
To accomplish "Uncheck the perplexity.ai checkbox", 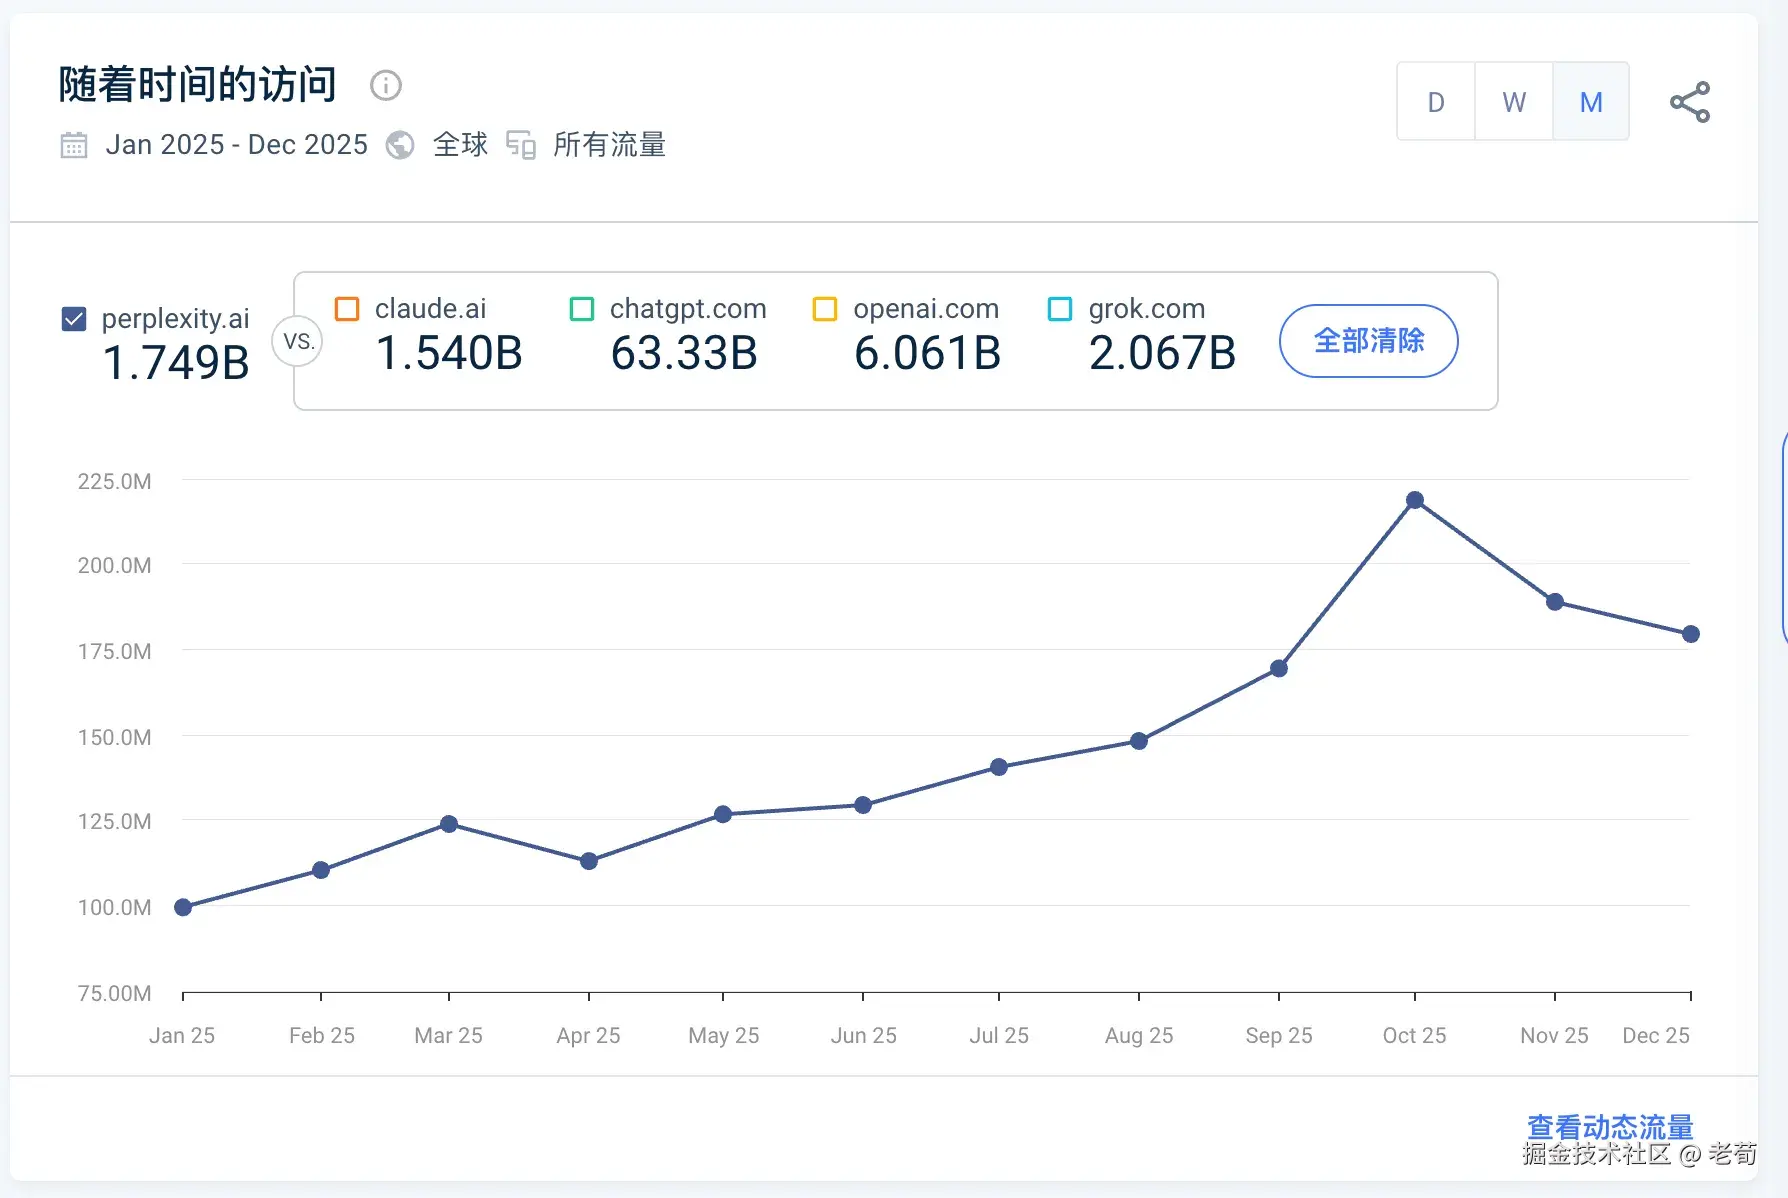I will click(x=74, y=319).
